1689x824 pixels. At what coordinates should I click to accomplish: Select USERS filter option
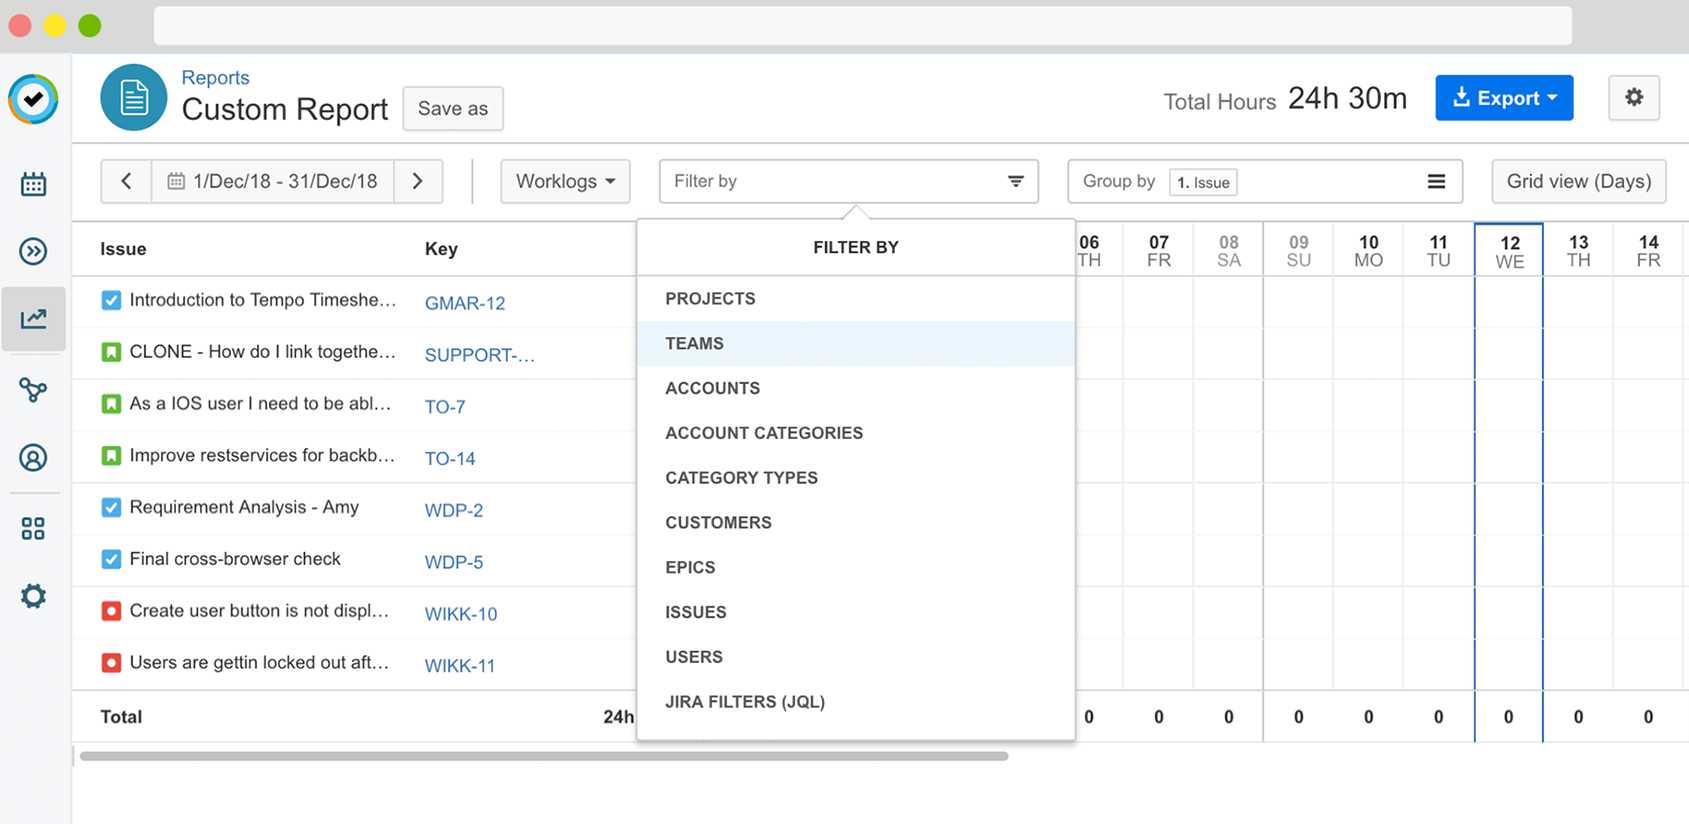pos(856,657)
